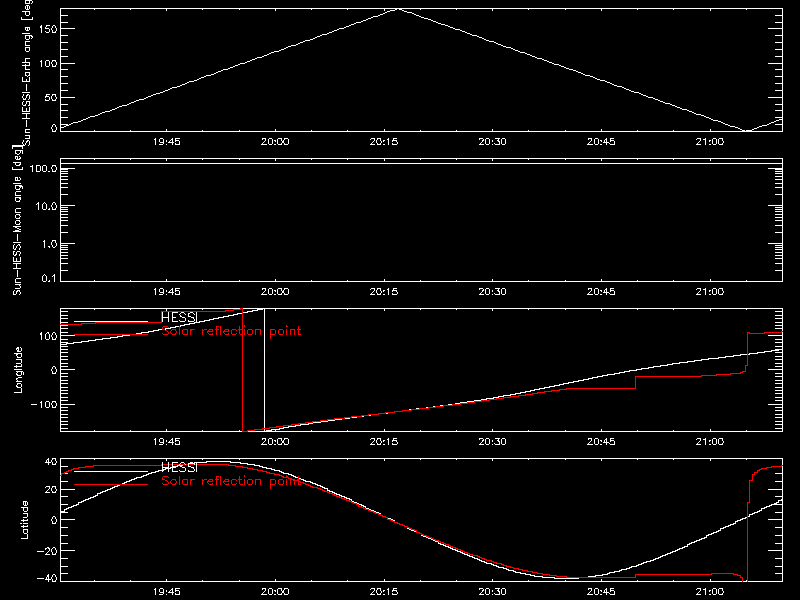Viewport: 800px width, 600px height.
Task: Click 20:45 time label below Moon angle plot
Action: point(601,292)
